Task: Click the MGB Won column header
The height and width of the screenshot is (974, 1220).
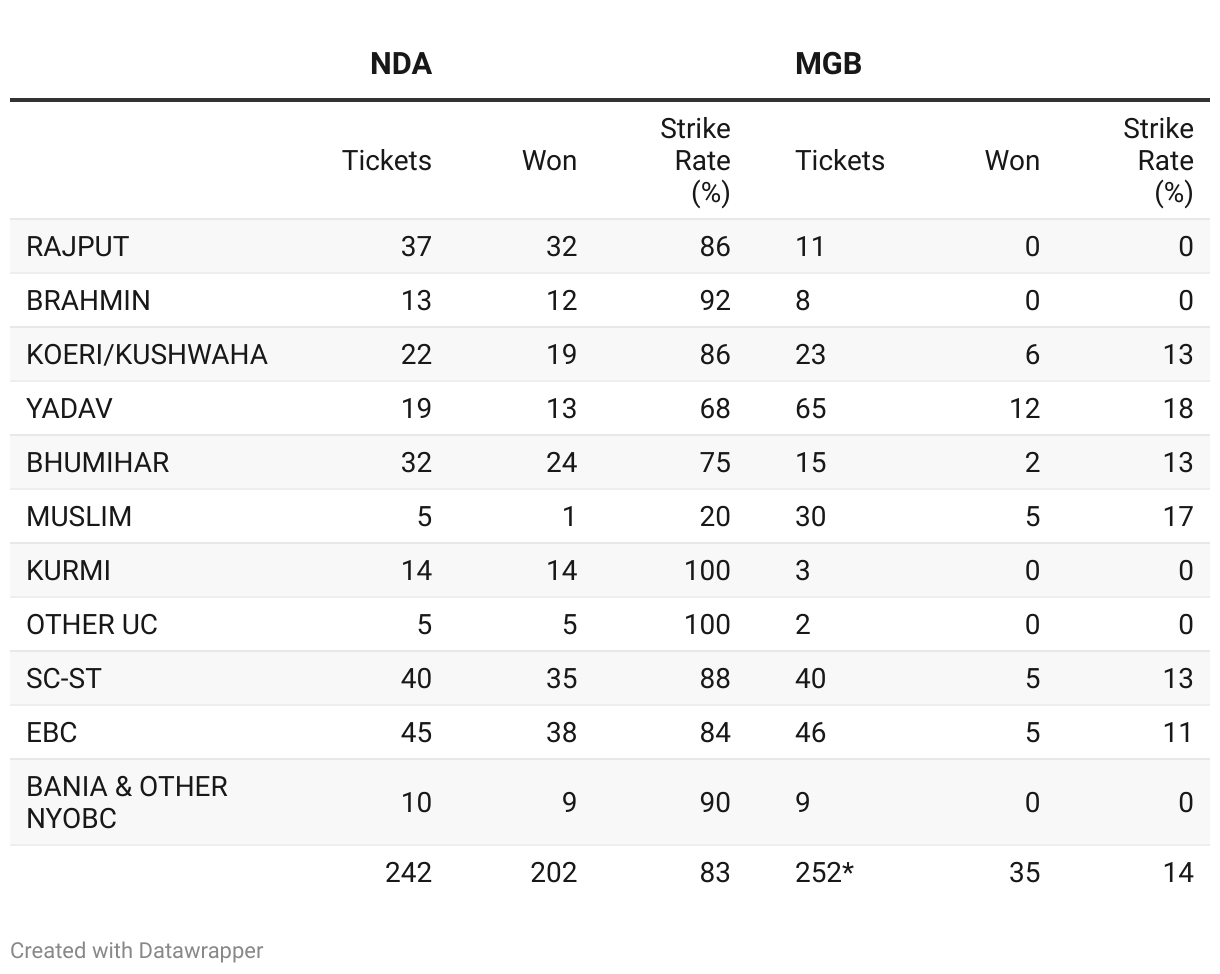Action: pos(1012,161)
